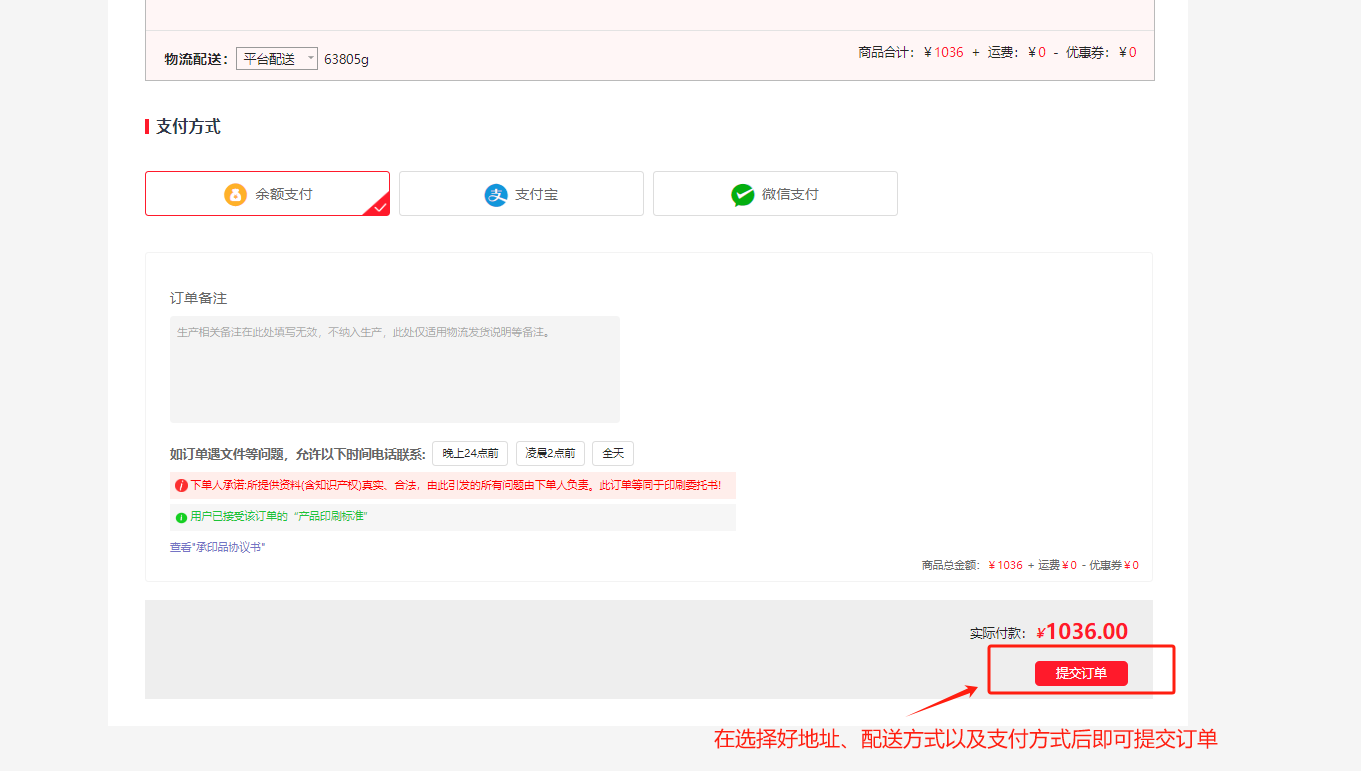This screenshot has width=1361, height=779.
Task: Click the ¥1036.00 实际付款 amount
Action: [x=1082, y=632]
